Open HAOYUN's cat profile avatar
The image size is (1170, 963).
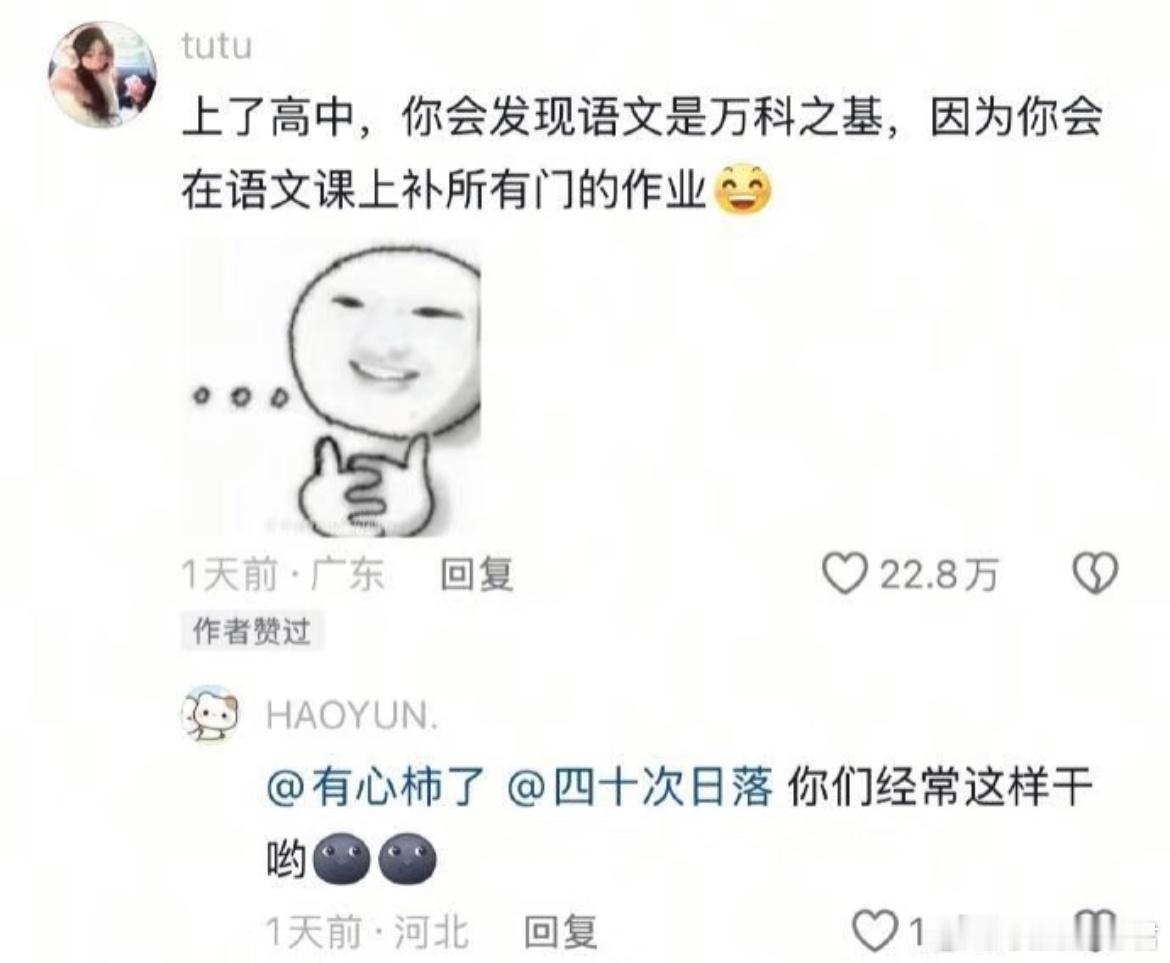pyautogui.click(x=211, y=715)
